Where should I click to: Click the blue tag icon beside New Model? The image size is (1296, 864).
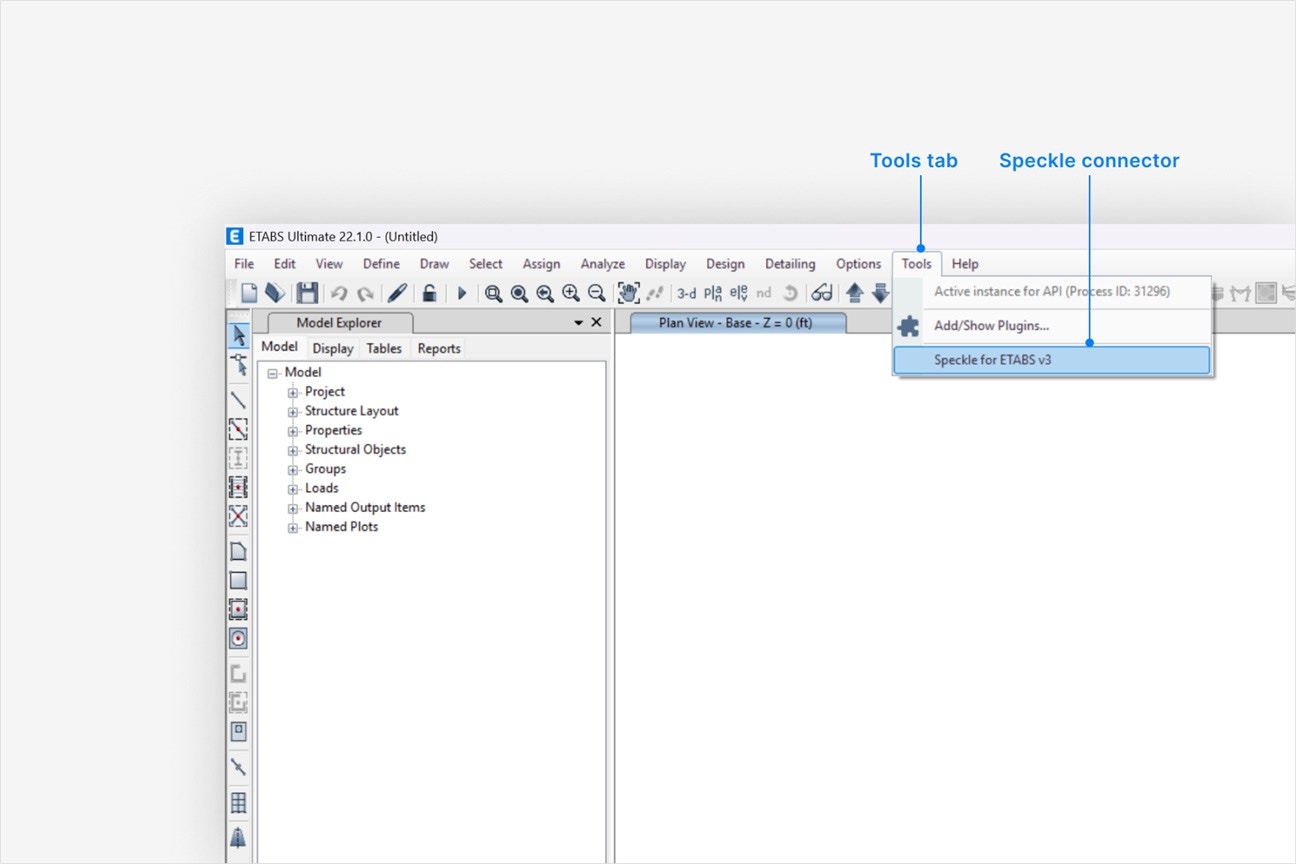(274, 293)
